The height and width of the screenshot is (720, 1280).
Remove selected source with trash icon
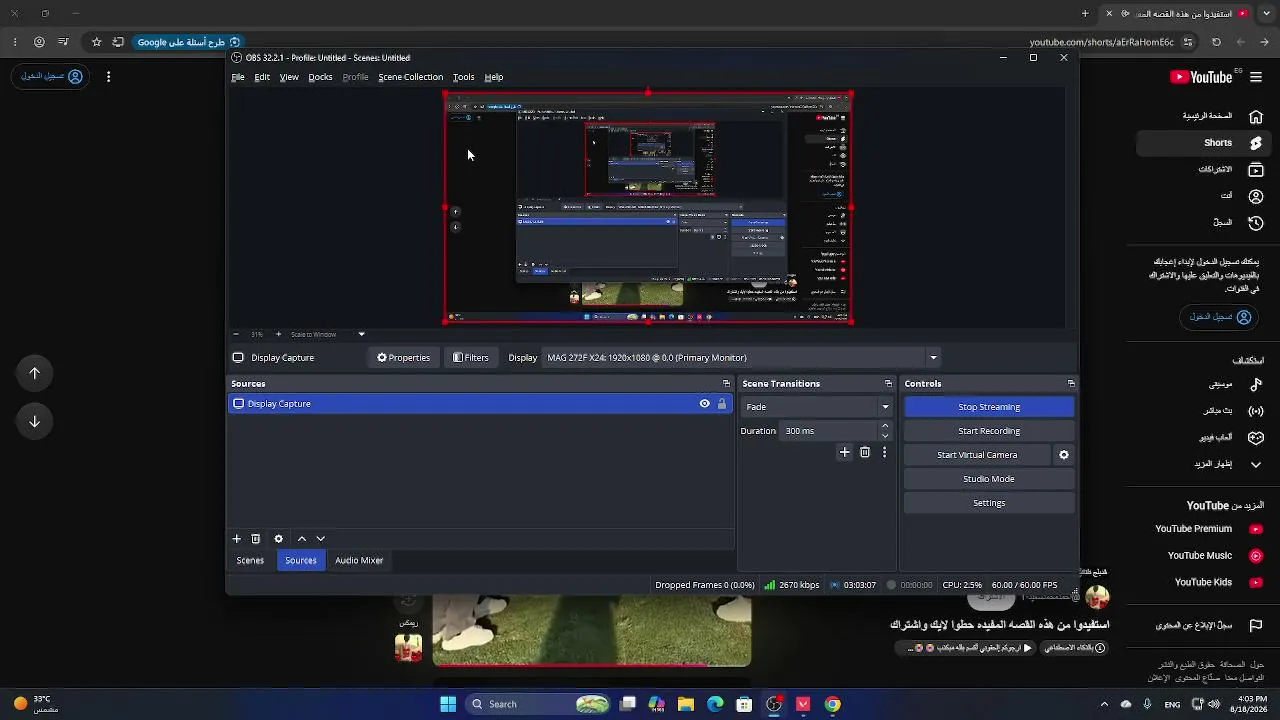click(256, 539)
